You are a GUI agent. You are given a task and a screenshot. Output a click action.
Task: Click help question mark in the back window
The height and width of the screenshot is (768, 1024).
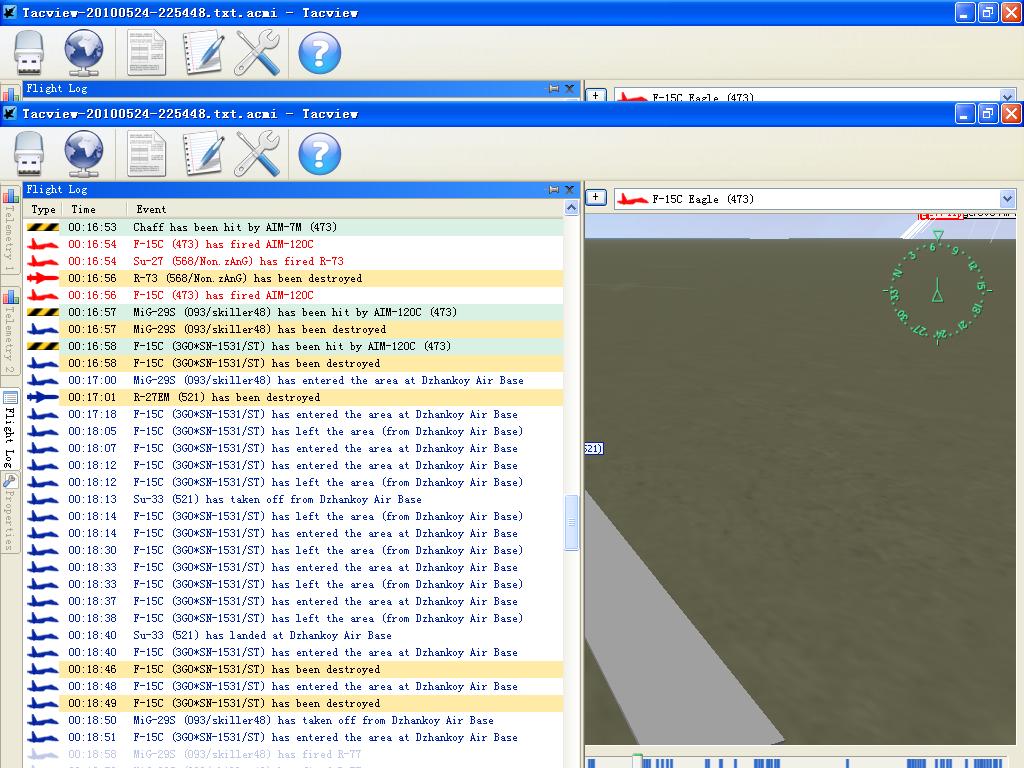coord(319,54)
